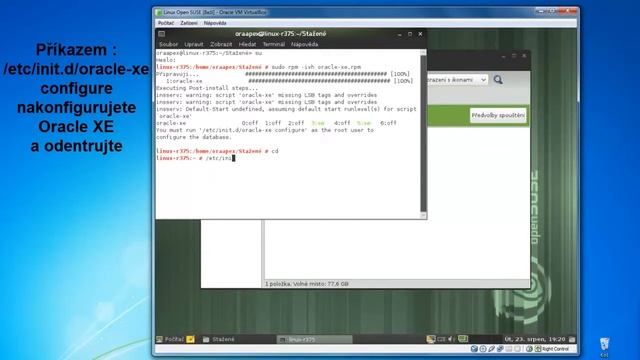Click VirtualBox shared folders status icon
640x360 pixels.
[509, 349]
